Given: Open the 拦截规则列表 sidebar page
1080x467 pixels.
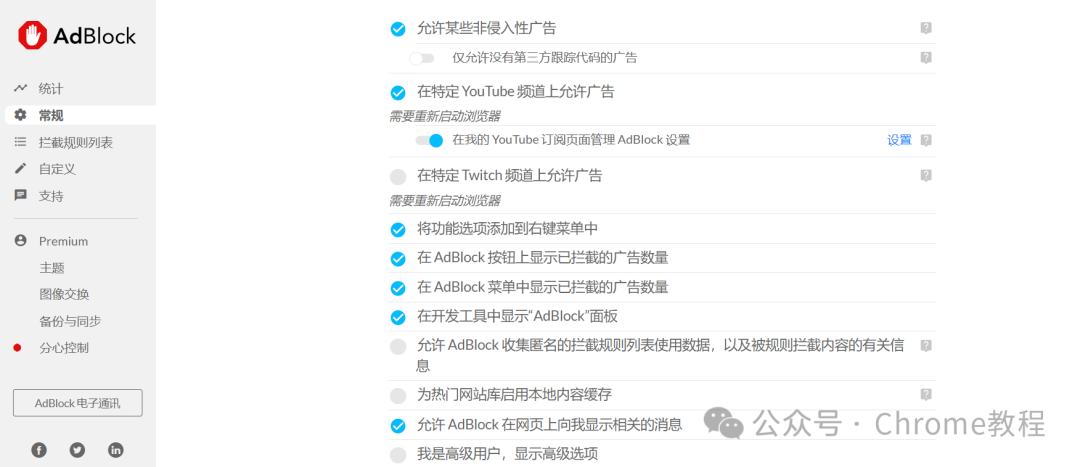Looking at the screenshot, I should (x=76, y=143).
